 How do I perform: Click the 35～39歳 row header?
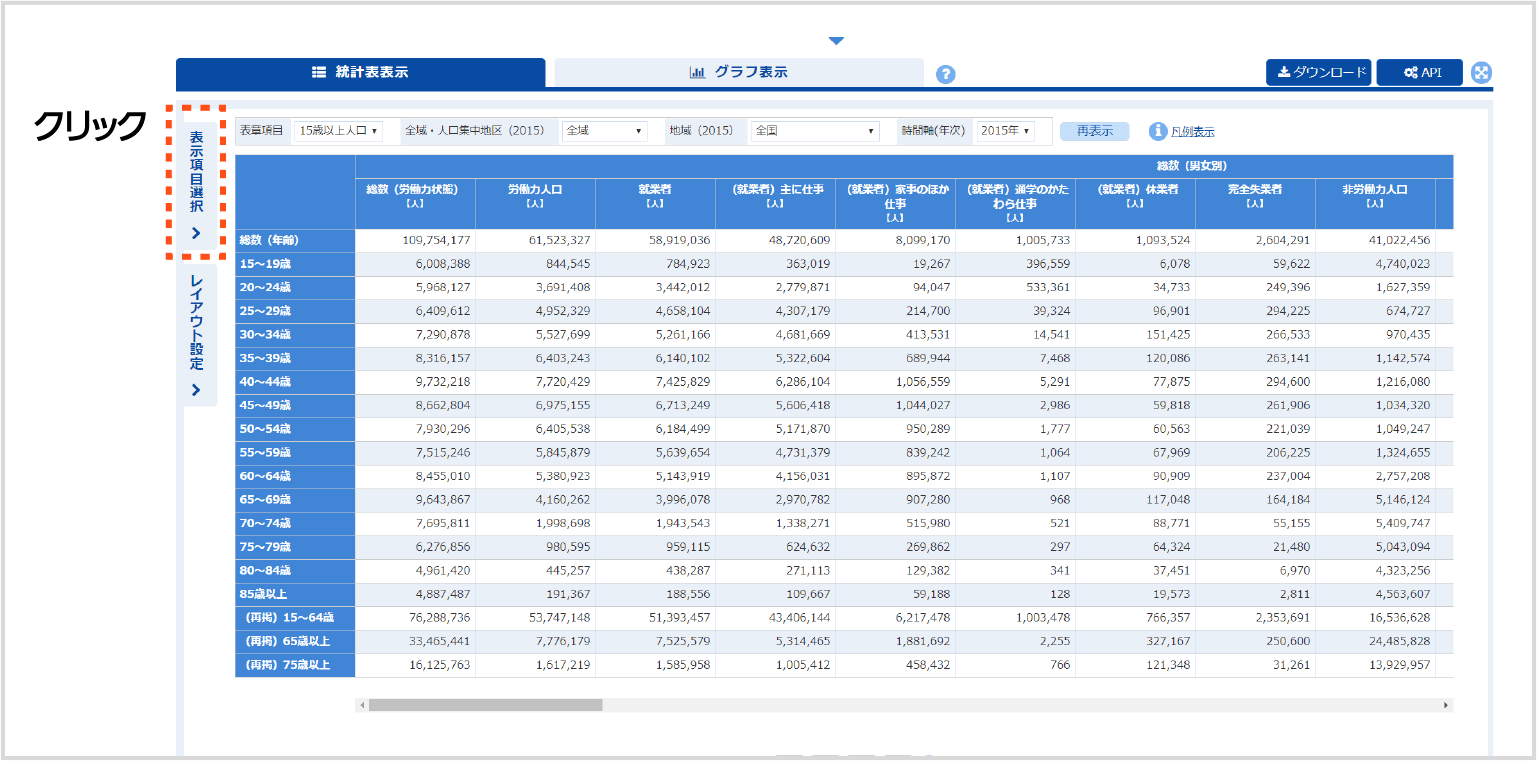pos(295,359)
